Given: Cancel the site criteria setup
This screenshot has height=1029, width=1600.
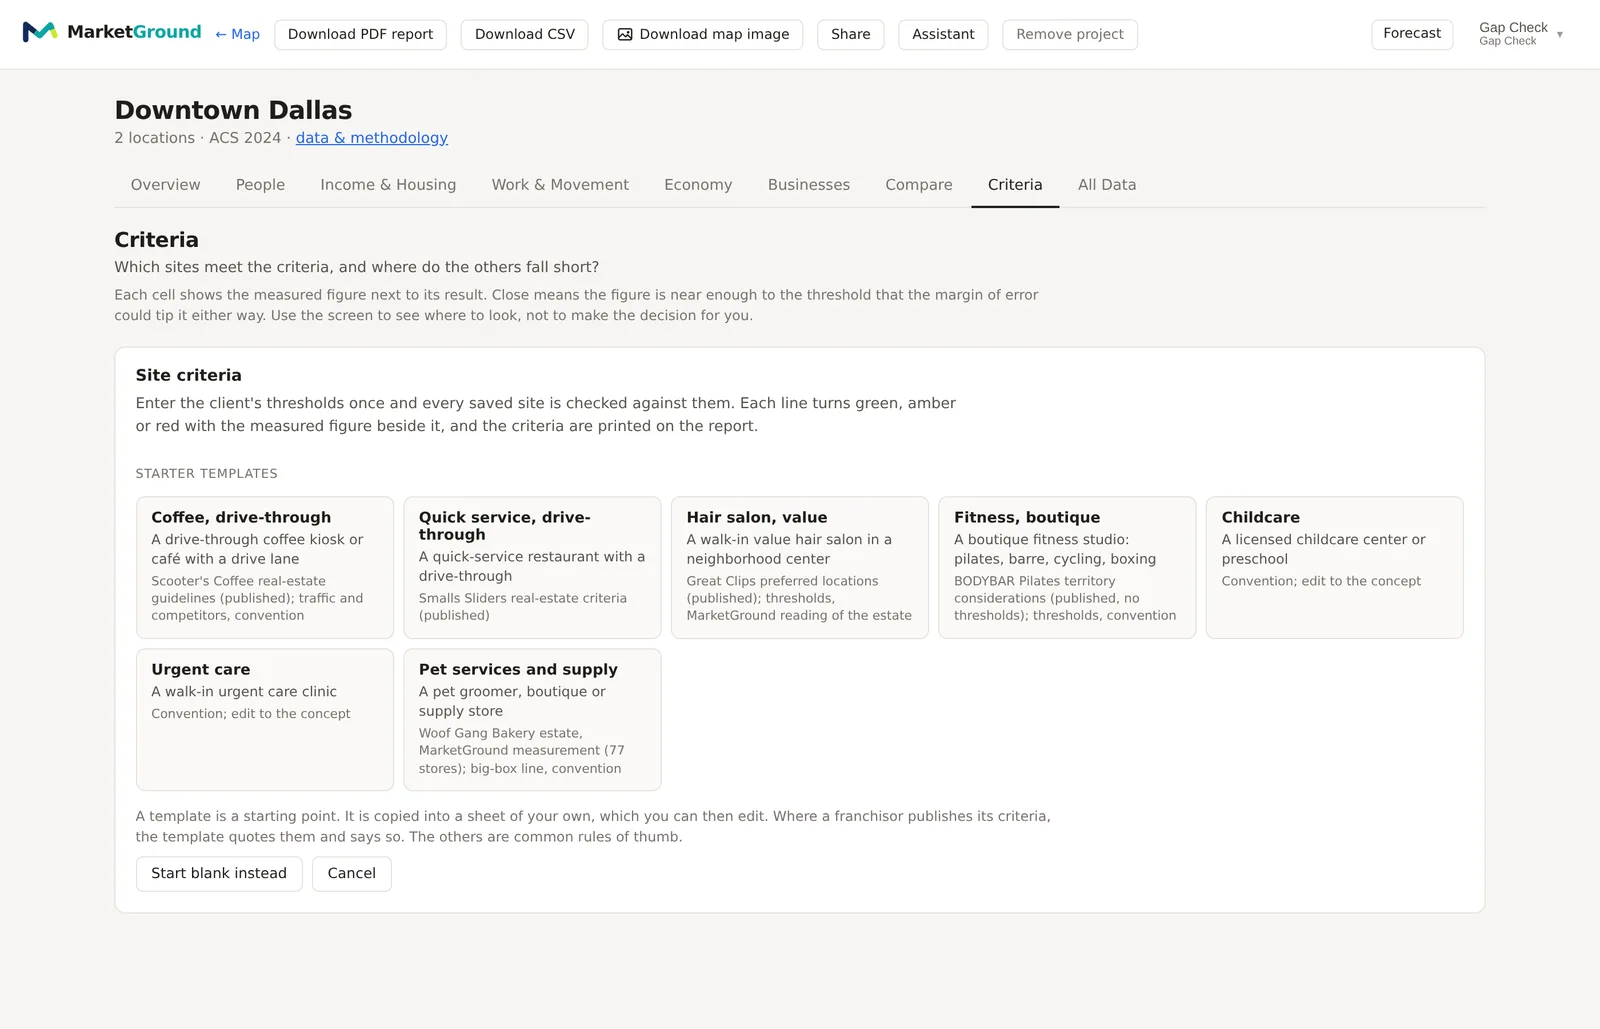Looking at the screenshot, I should coord(352,873).
